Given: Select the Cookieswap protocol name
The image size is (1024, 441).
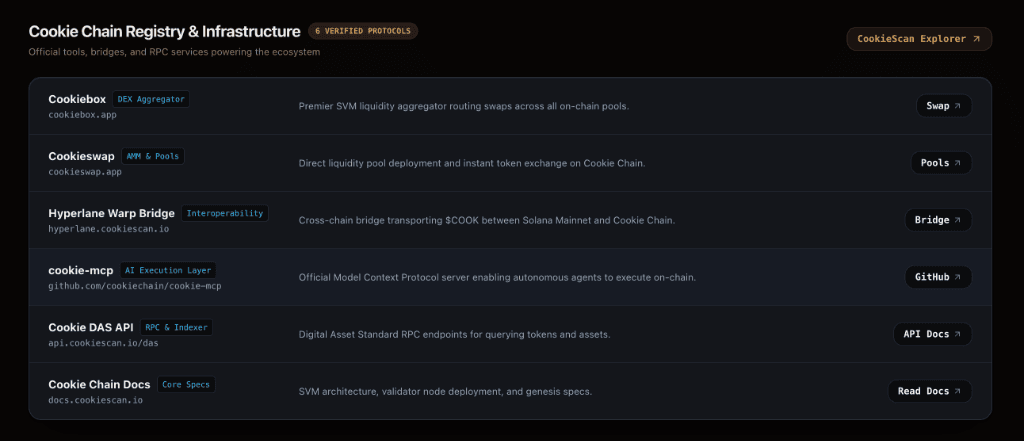Looking at the screenshot, I should click(x=82, y=156).
